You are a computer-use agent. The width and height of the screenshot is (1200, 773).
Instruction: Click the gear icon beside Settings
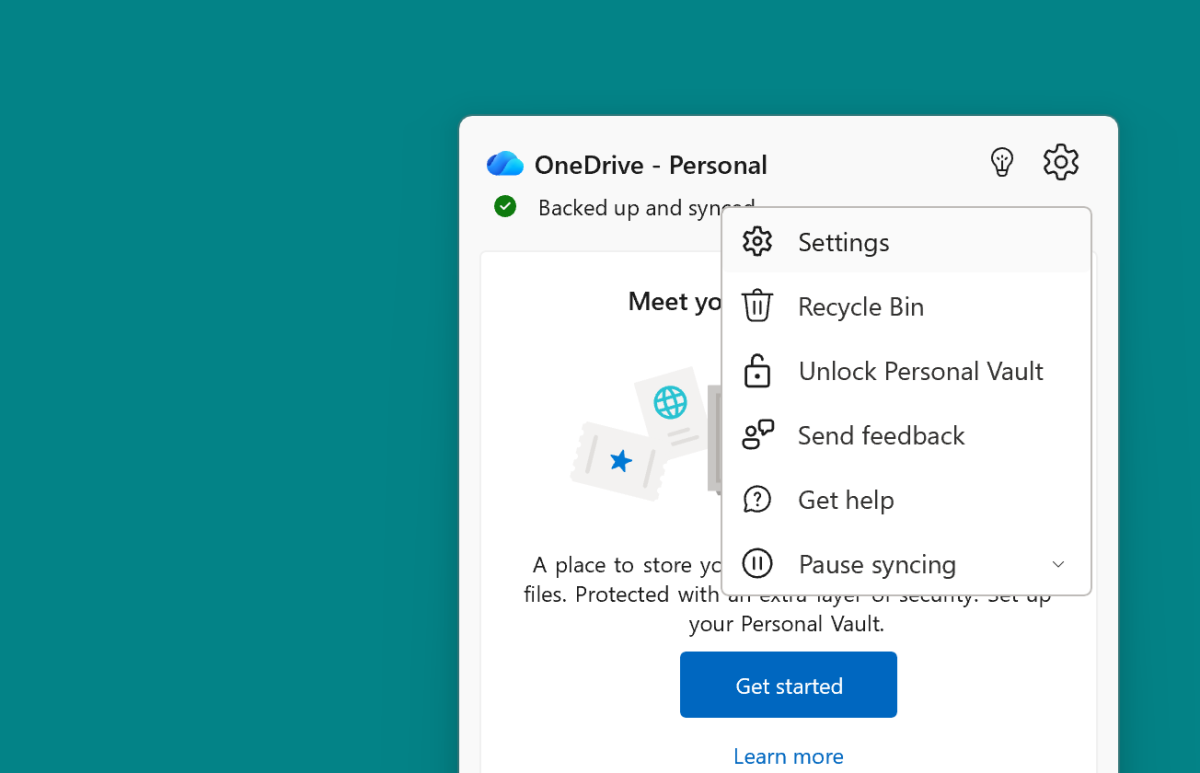tap(757, 242)
